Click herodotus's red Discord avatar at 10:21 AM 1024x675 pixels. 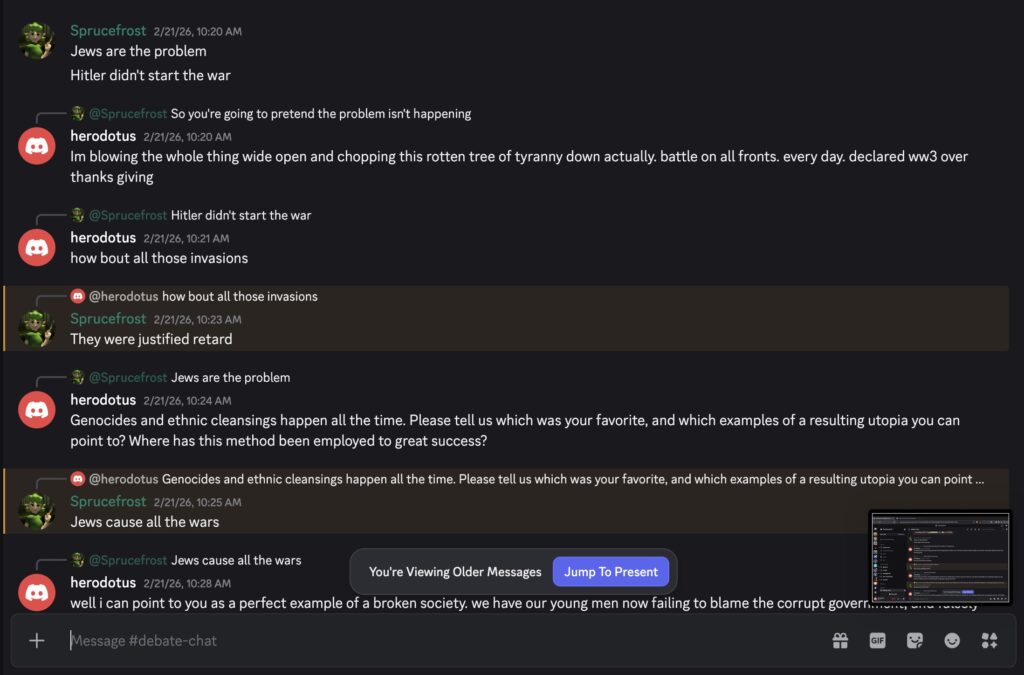(x=37, y=247)
